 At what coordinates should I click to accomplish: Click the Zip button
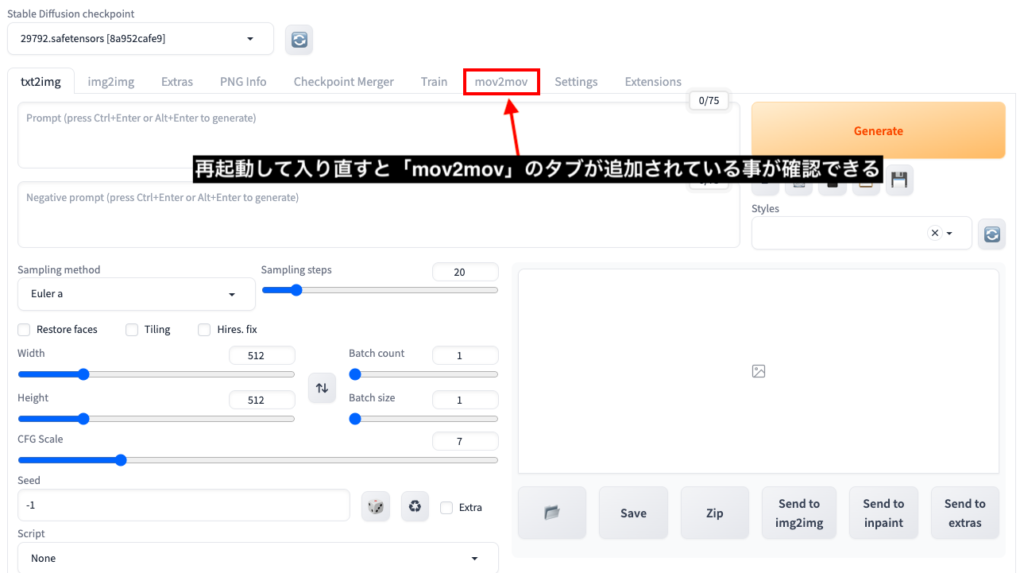coord(714,513)
